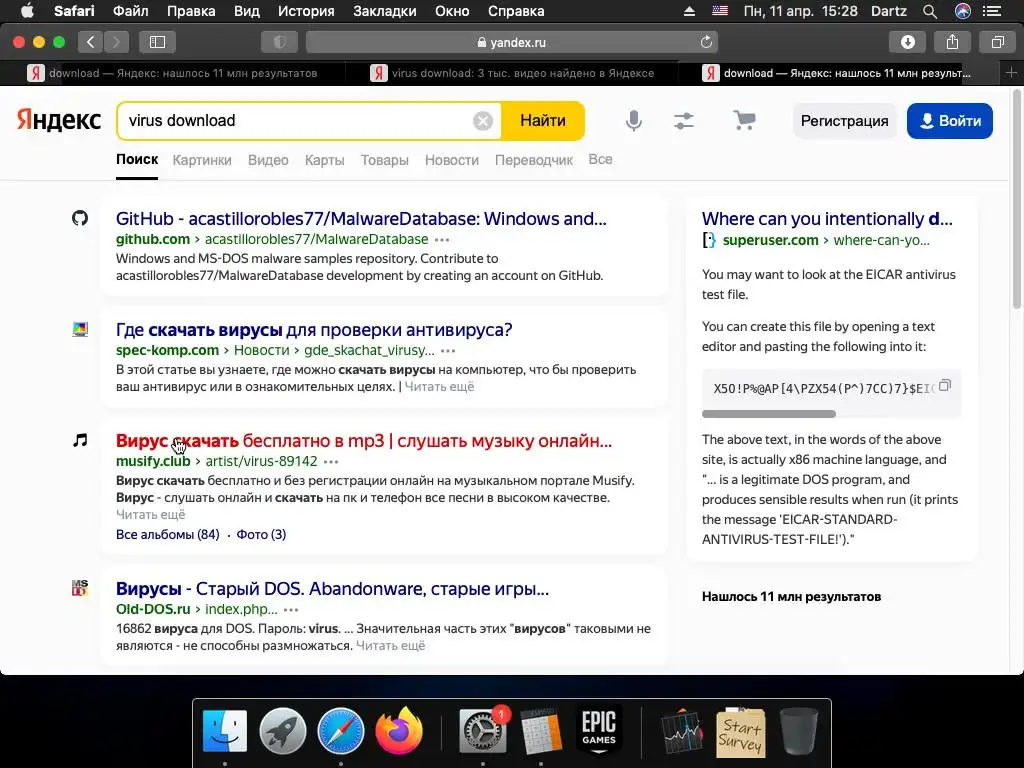Expand spec-komp snippet via Читать ещё
The width and height of the screenshot is (1024, 768).
click(439, 387)
